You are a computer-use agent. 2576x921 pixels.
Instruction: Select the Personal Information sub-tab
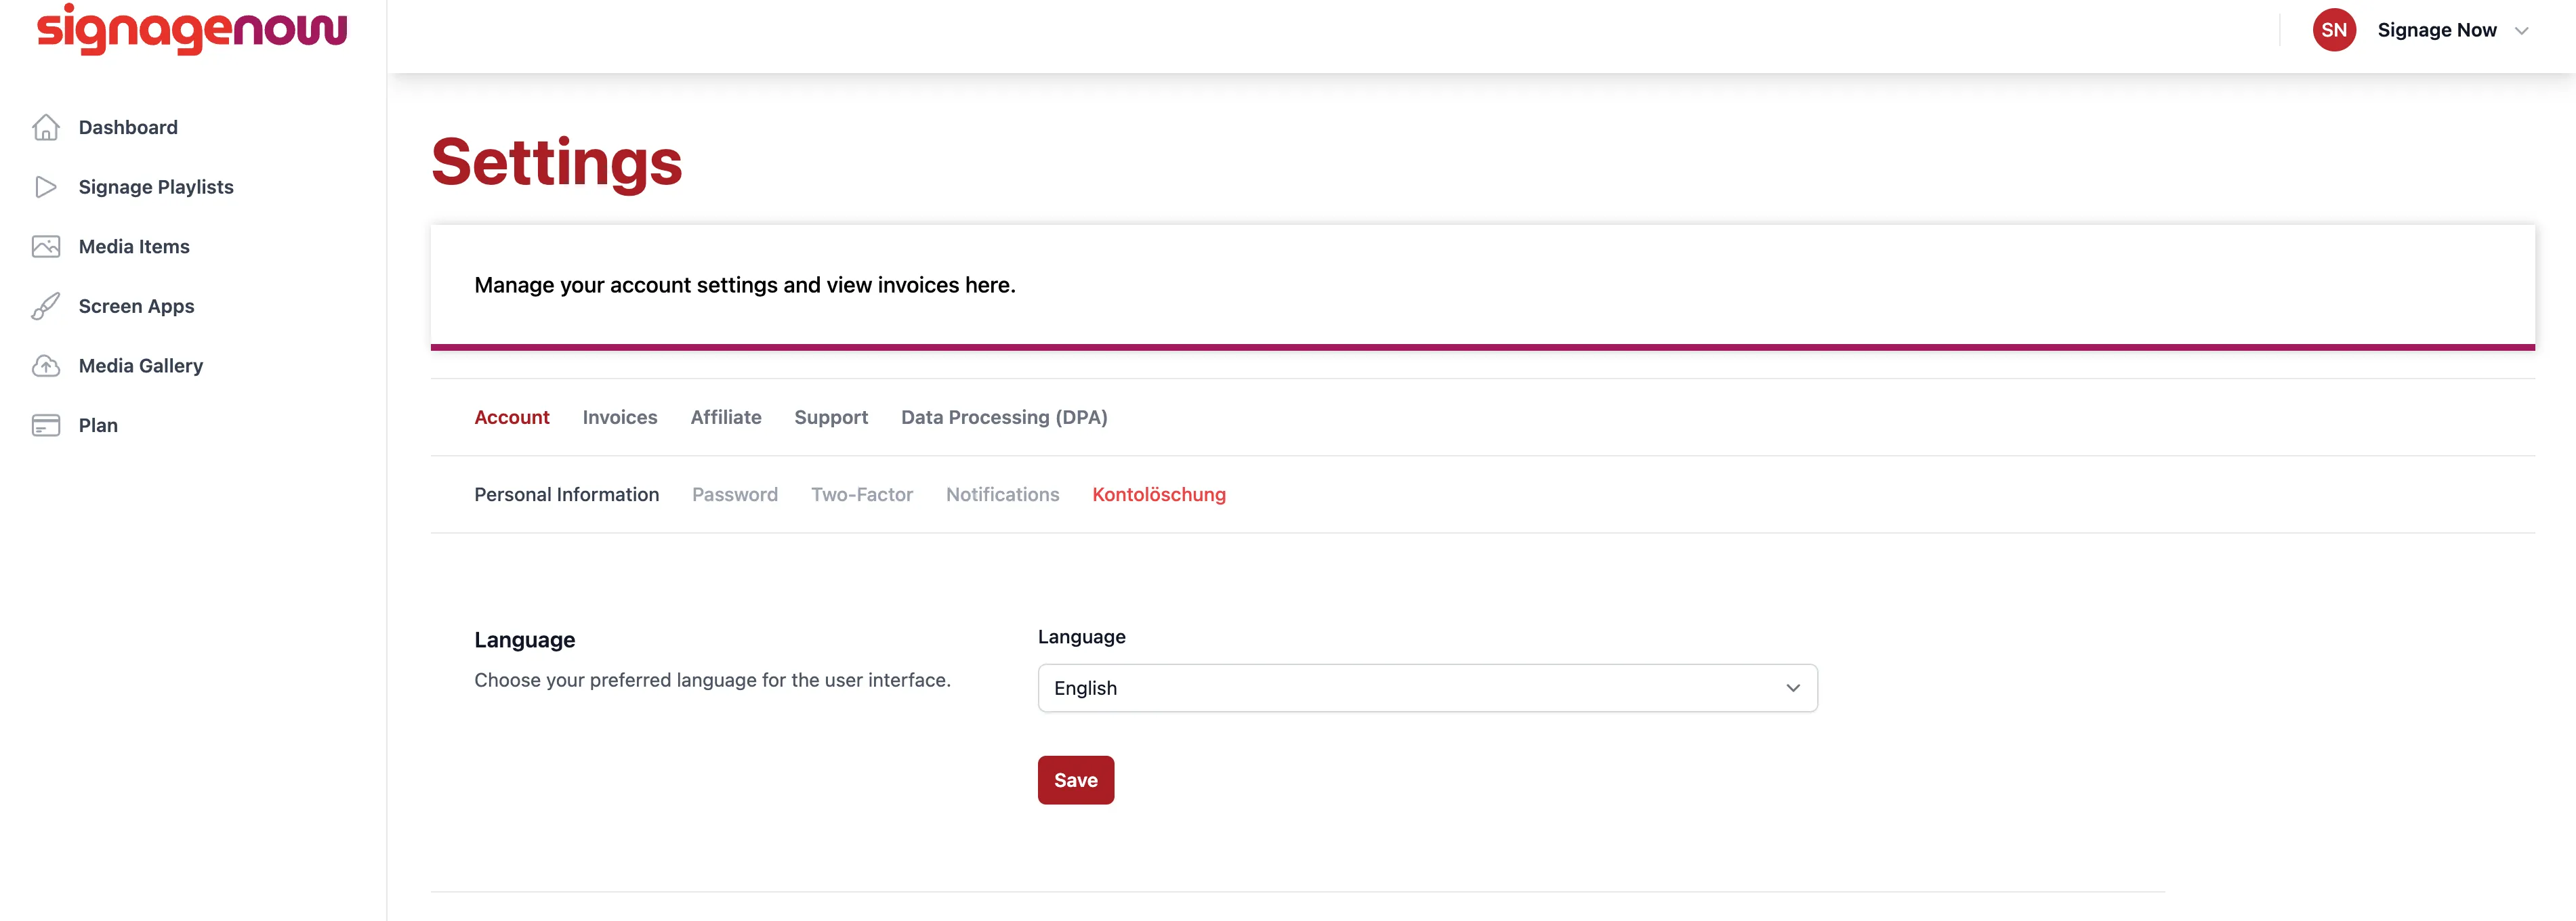click(567, 494)
